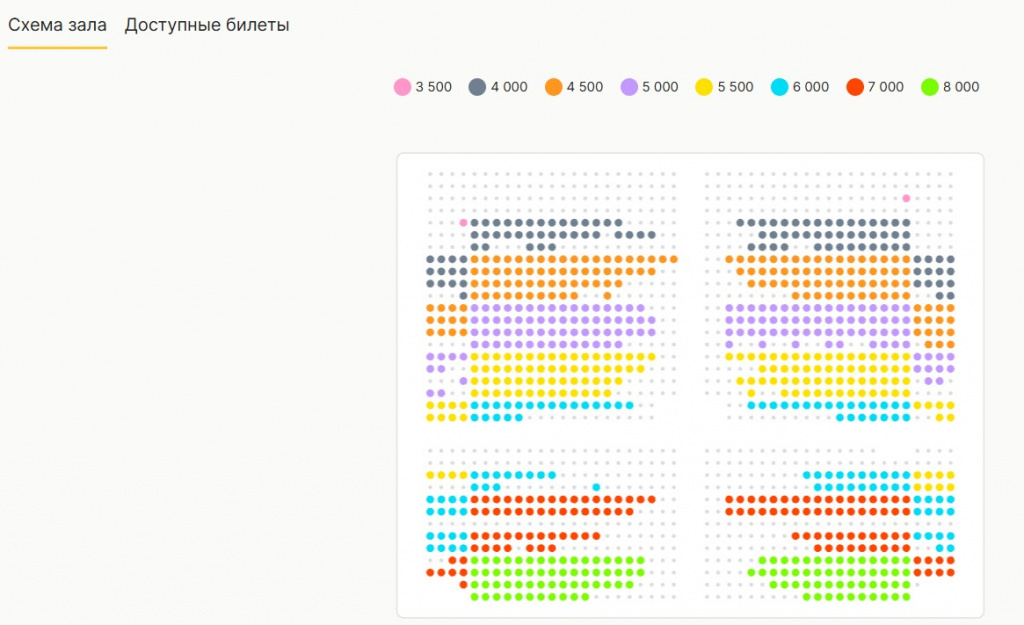1024x625 pixels.
Task: Switch to the Схема зала tab
Action: 57,25
